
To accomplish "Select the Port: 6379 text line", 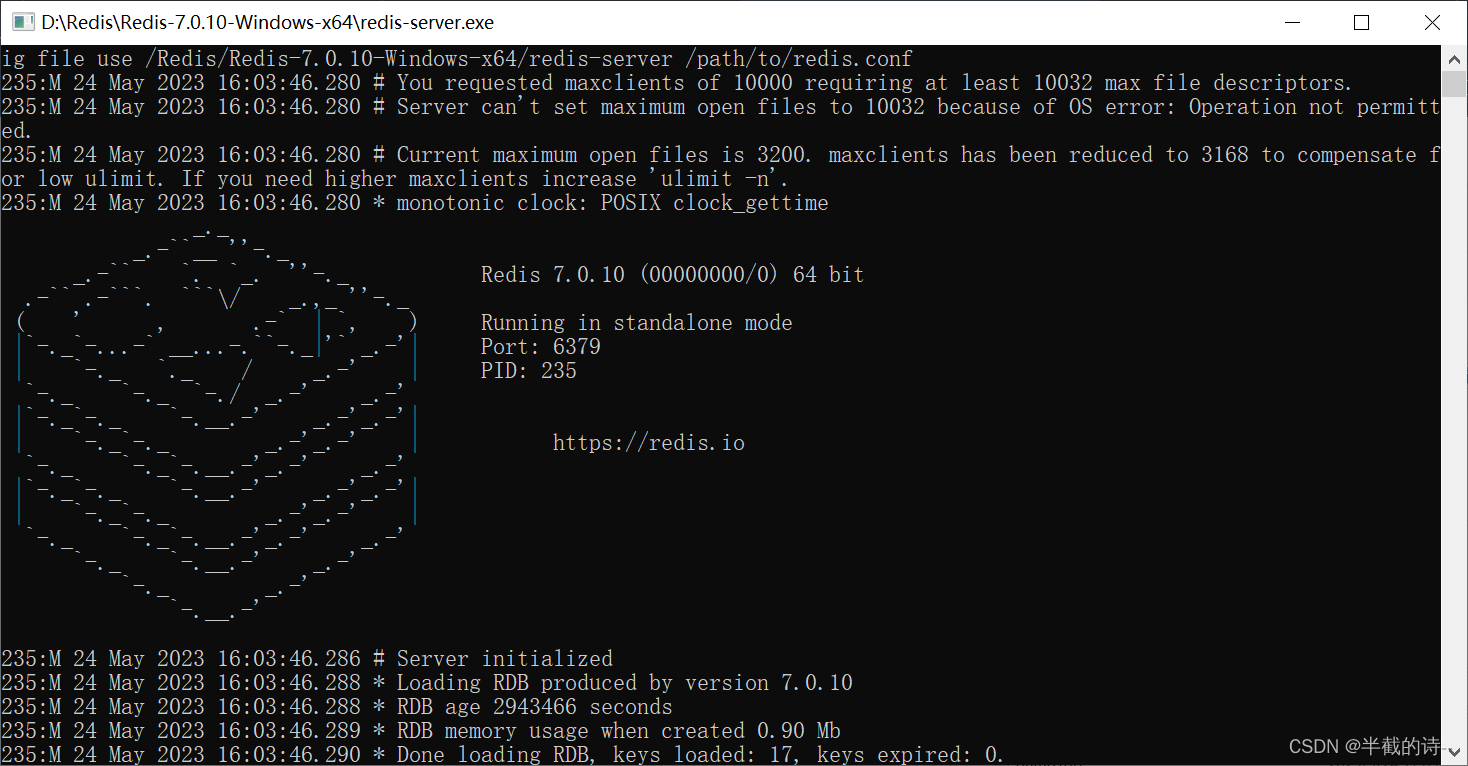I will tap(540, 346).
